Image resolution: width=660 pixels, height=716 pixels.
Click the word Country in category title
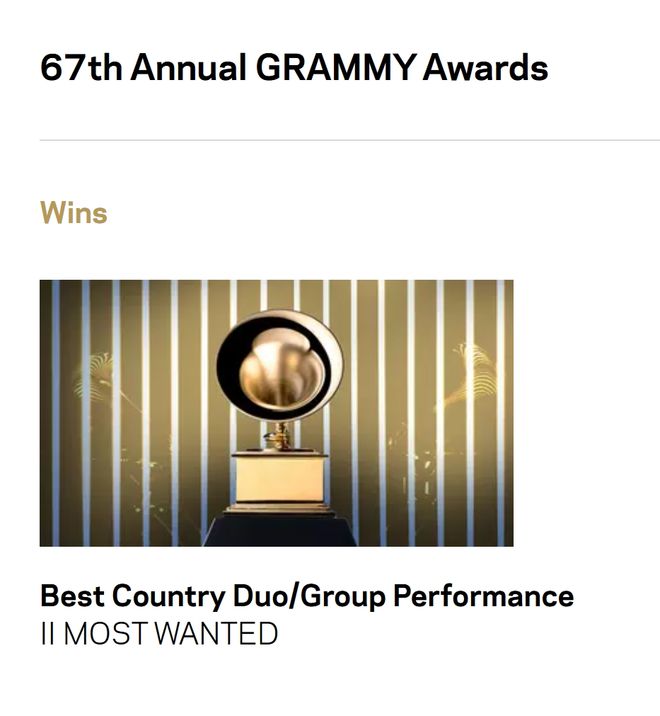click(169, 597)
